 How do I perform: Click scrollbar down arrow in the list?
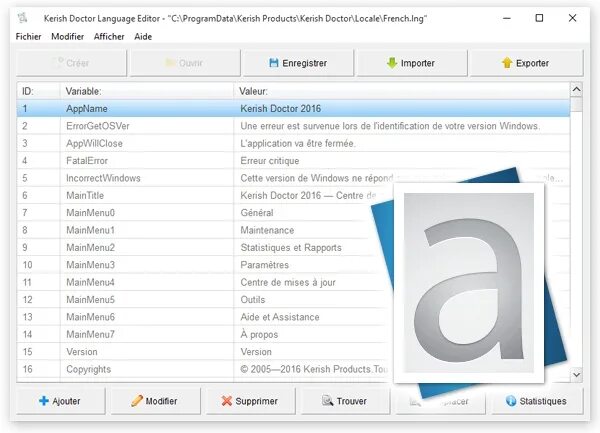point(576,374)
